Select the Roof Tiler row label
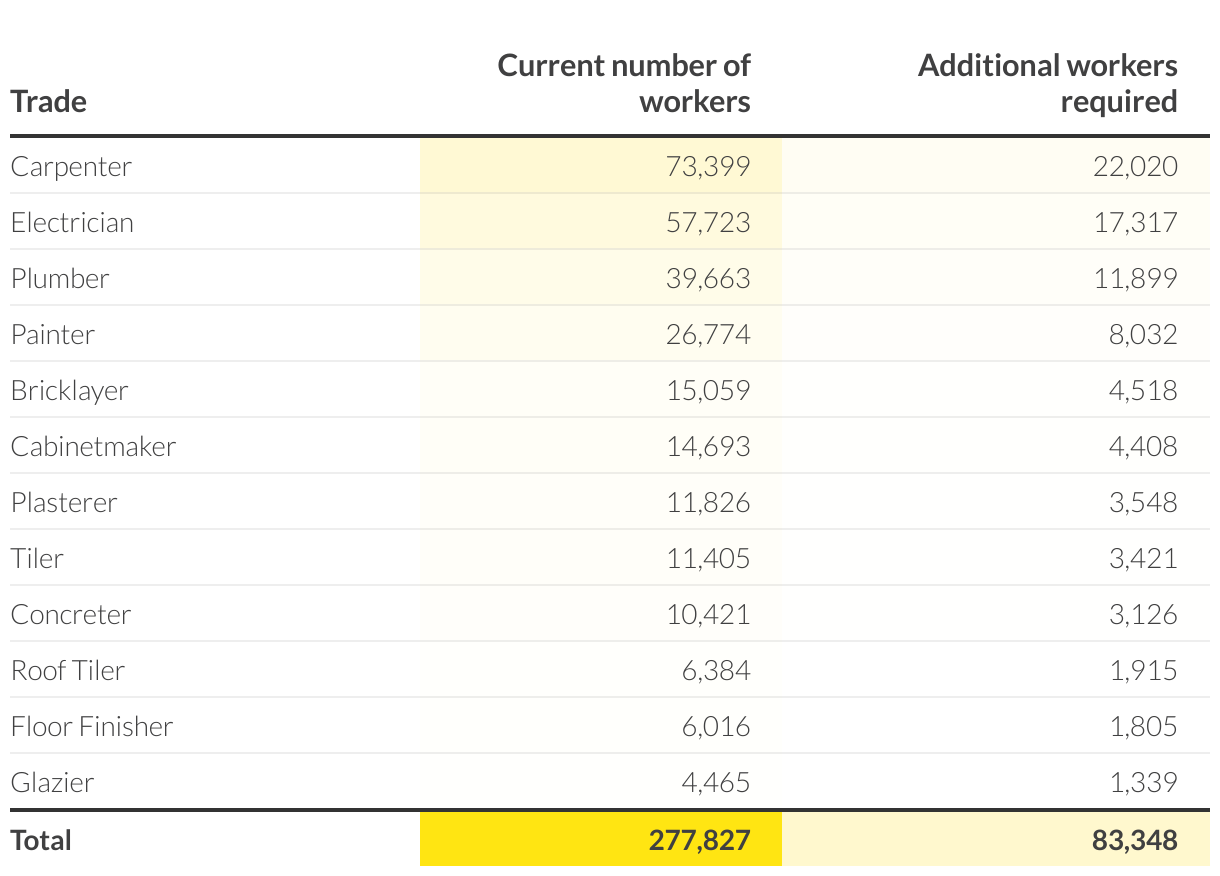 point(68,671)
